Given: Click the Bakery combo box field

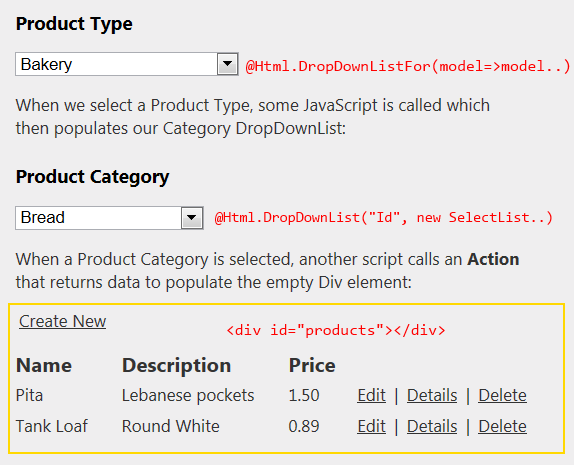Looking at the screenshot, I should coord(127,64).
